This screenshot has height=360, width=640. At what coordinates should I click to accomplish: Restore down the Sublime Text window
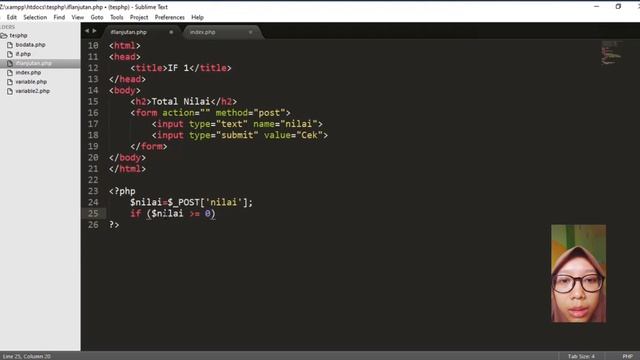point(618,7)
